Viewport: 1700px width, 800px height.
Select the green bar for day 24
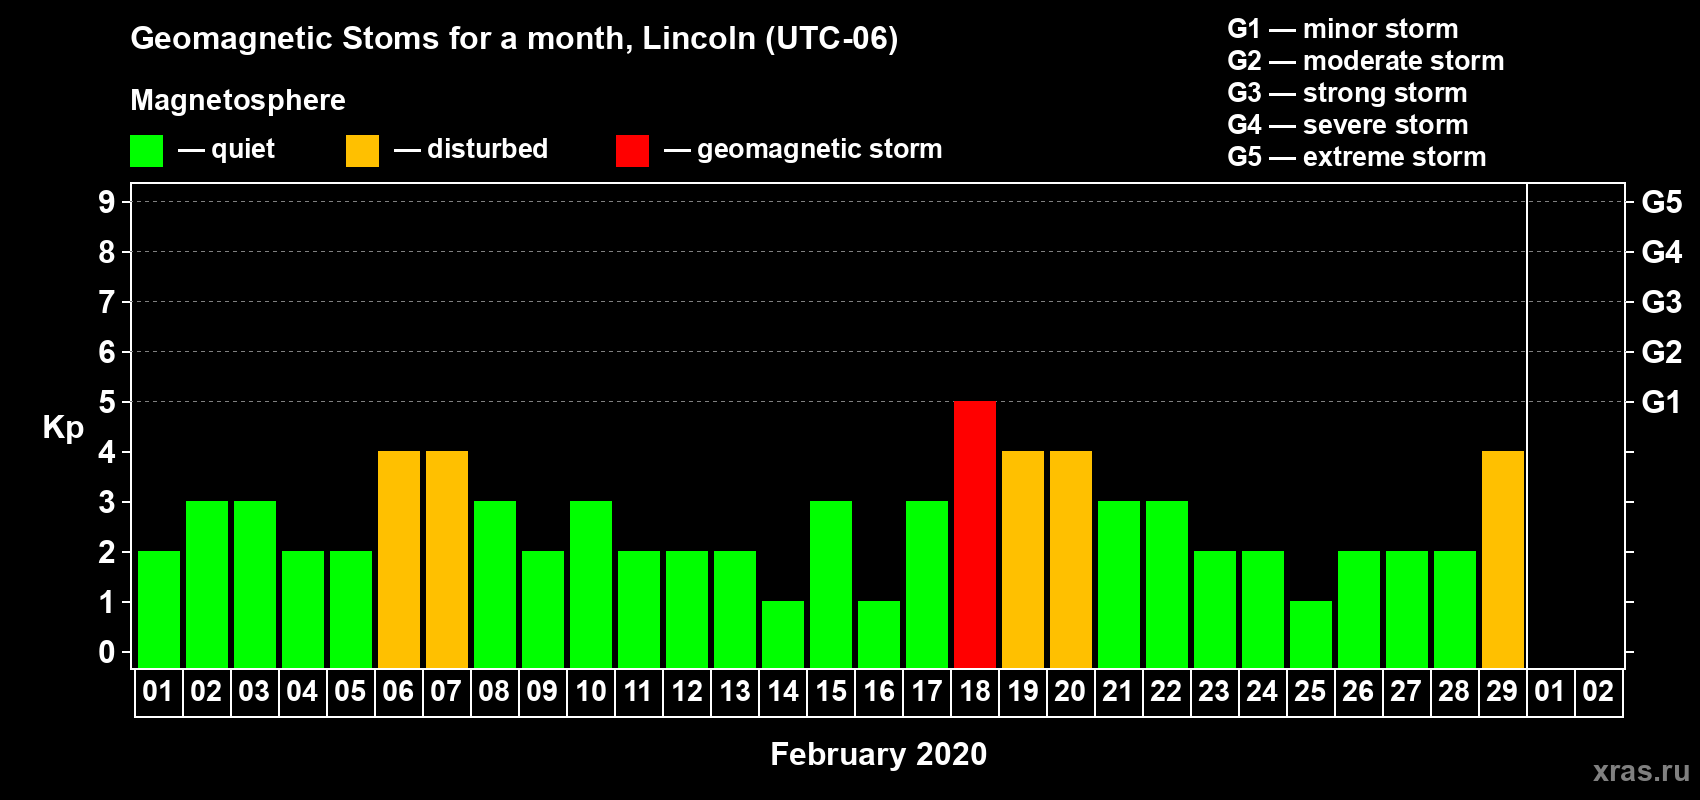point(1263,609)
